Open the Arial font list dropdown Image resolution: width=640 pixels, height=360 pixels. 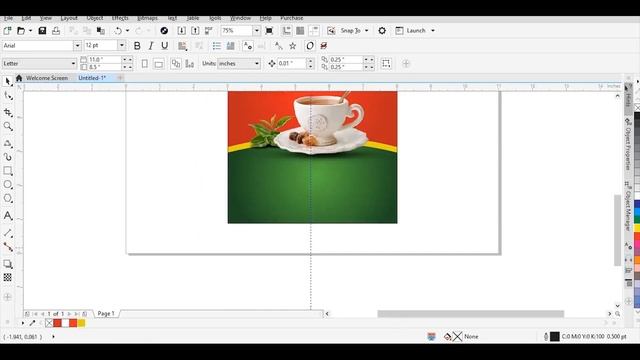pos(77,46)
